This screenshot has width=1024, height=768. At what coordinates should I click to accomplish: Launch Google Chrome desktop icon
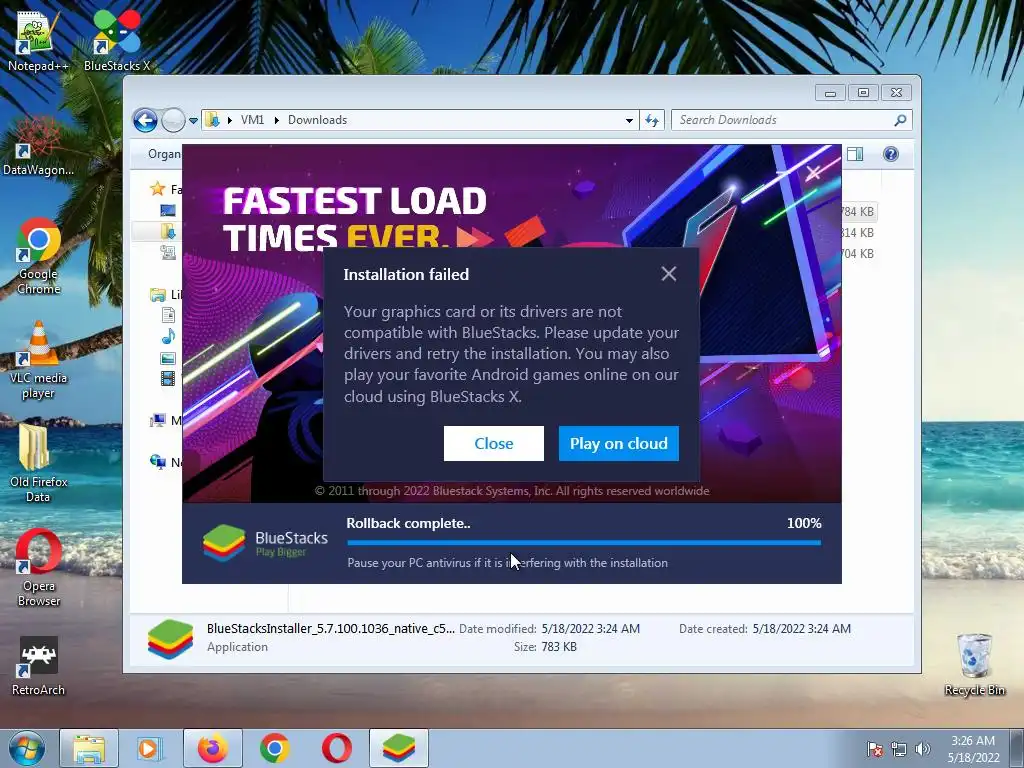38,257
